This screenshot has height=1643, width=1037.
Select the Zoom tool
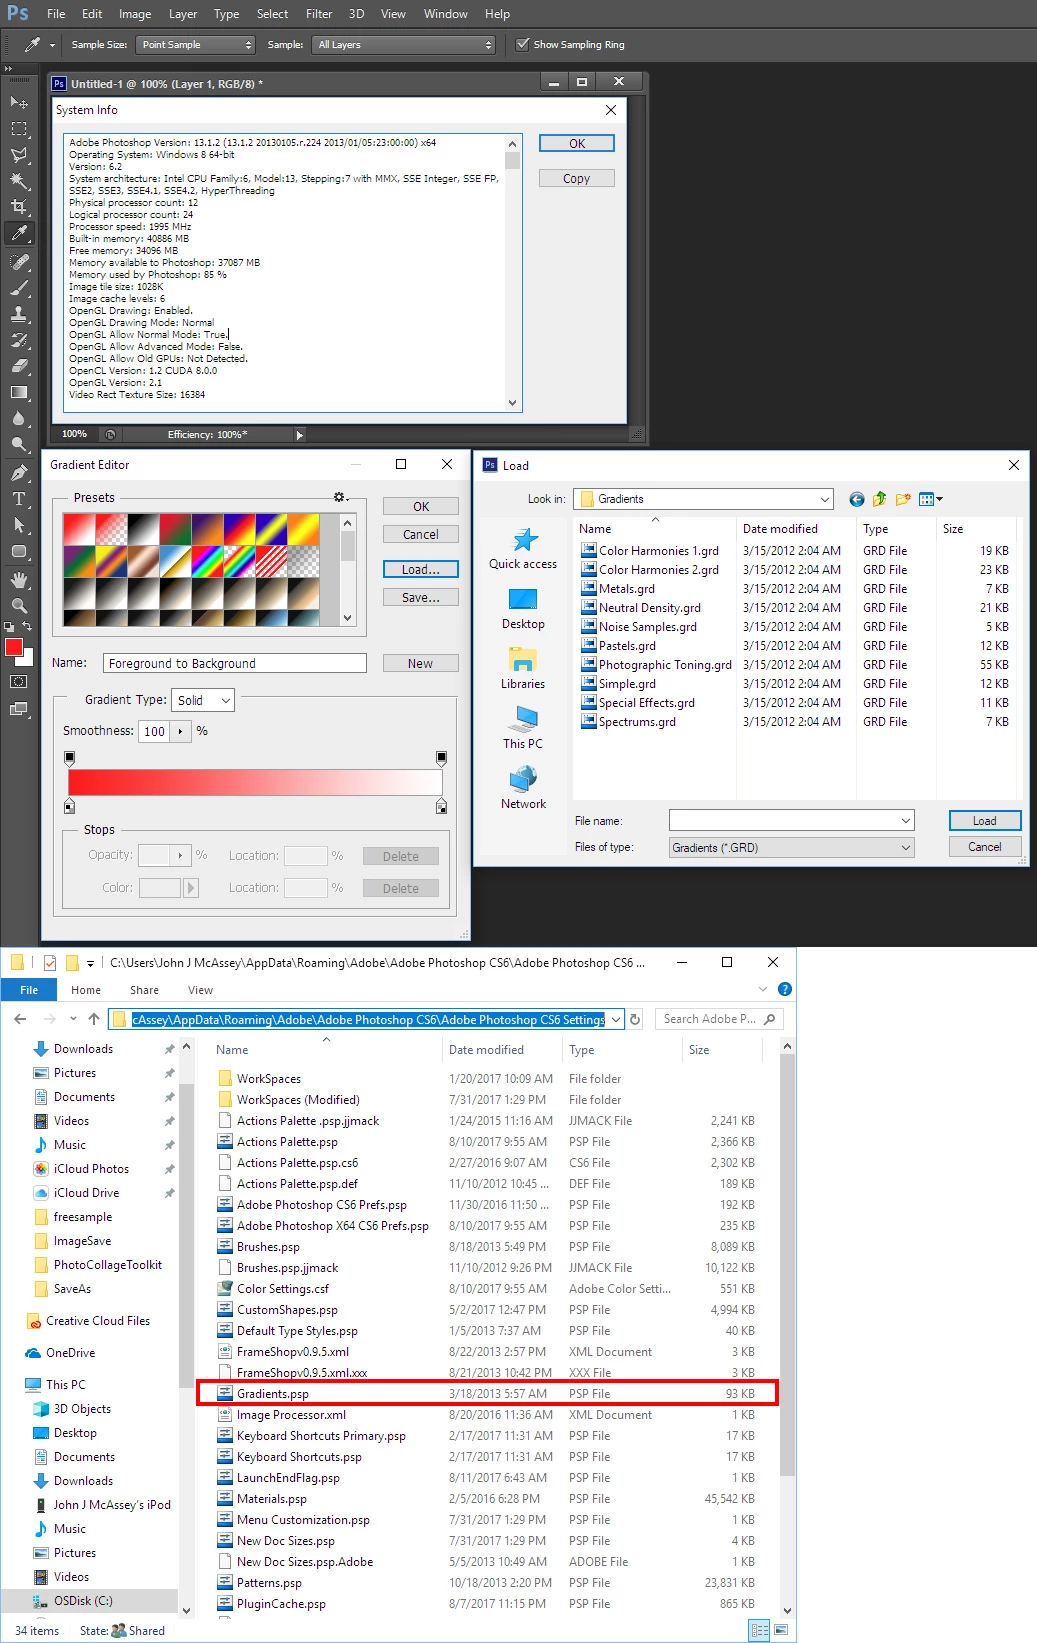pos(19,606)
